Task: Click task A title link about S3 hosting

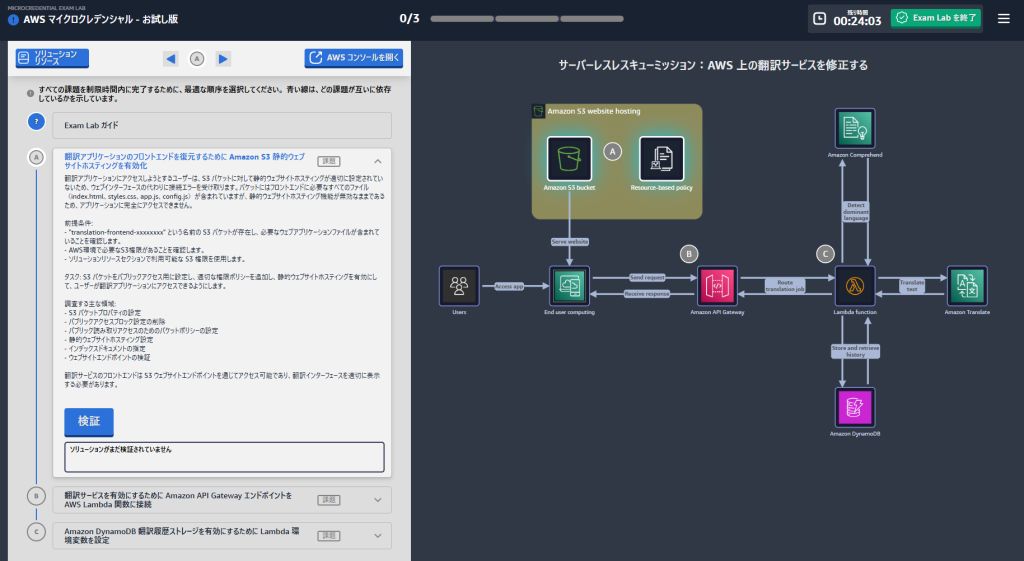Action: pyautogui.click(x=184, y=161)
